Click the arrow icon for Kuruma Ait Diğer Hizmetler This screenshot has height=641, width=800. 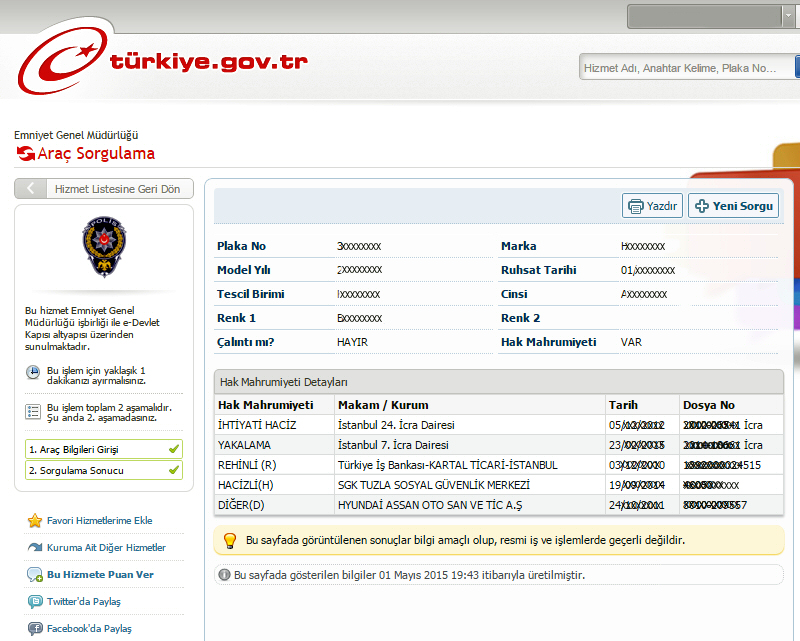click(x=35, y=547)
